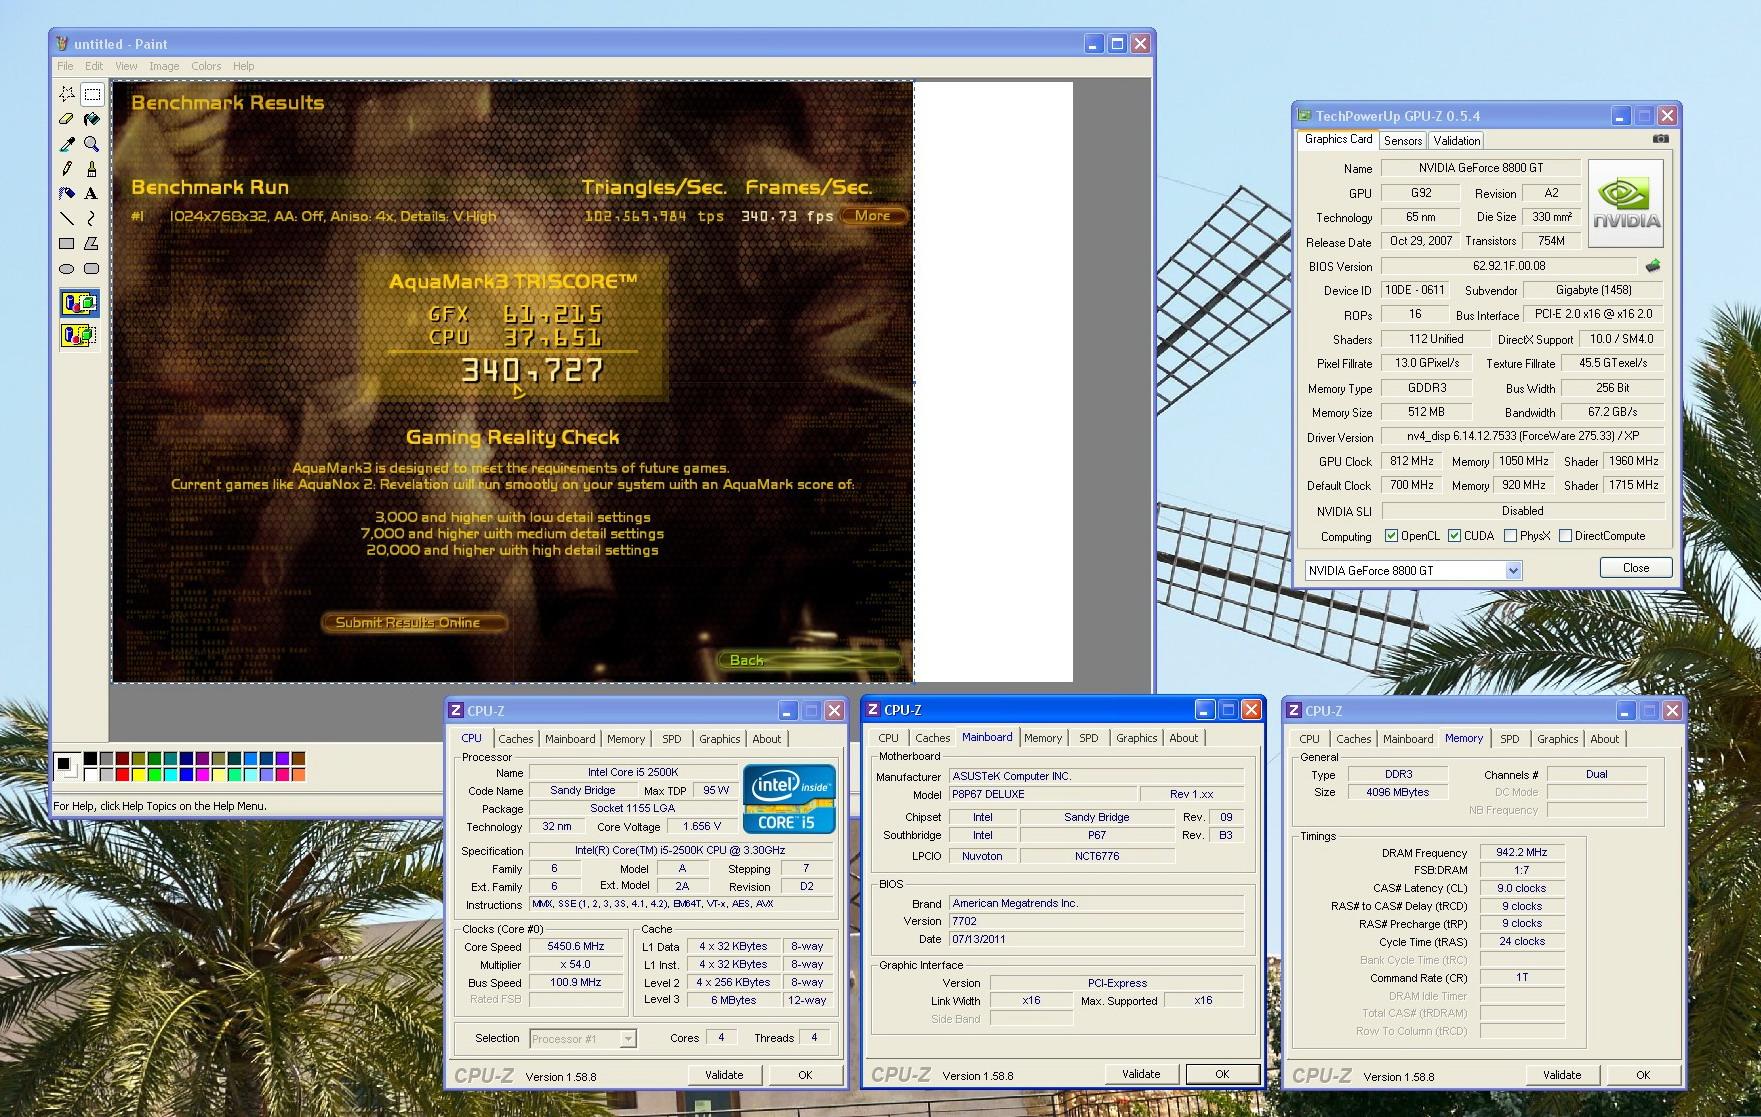
Task: Open the View menu in Paint
Action: (x=126, y=66)
